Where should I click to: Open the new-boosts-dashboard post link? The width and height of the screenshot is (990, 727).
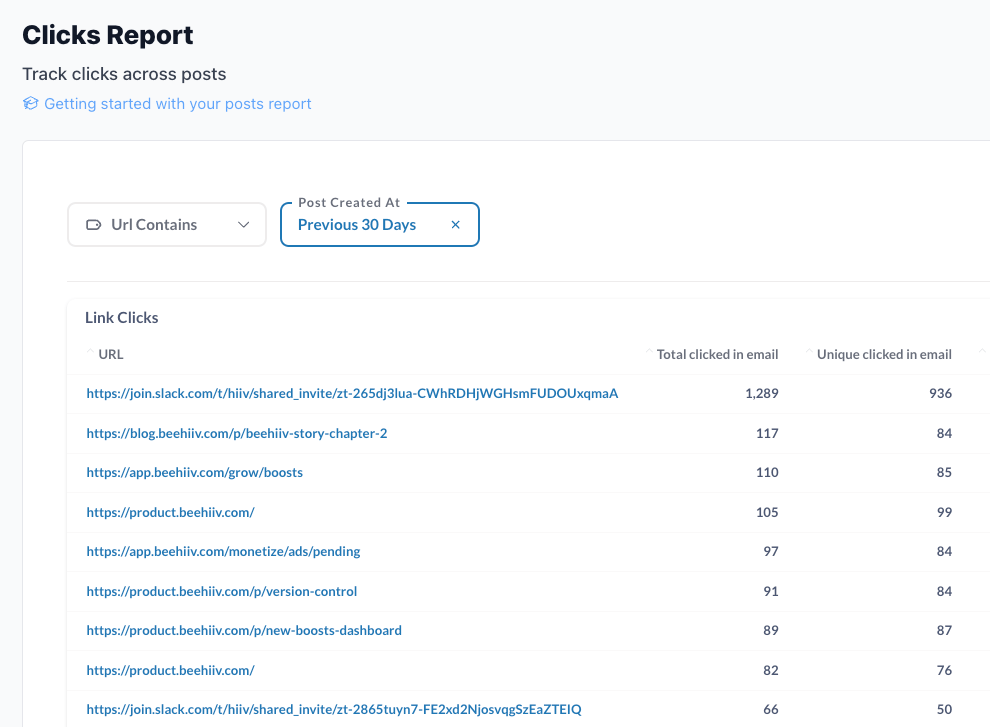244,630
